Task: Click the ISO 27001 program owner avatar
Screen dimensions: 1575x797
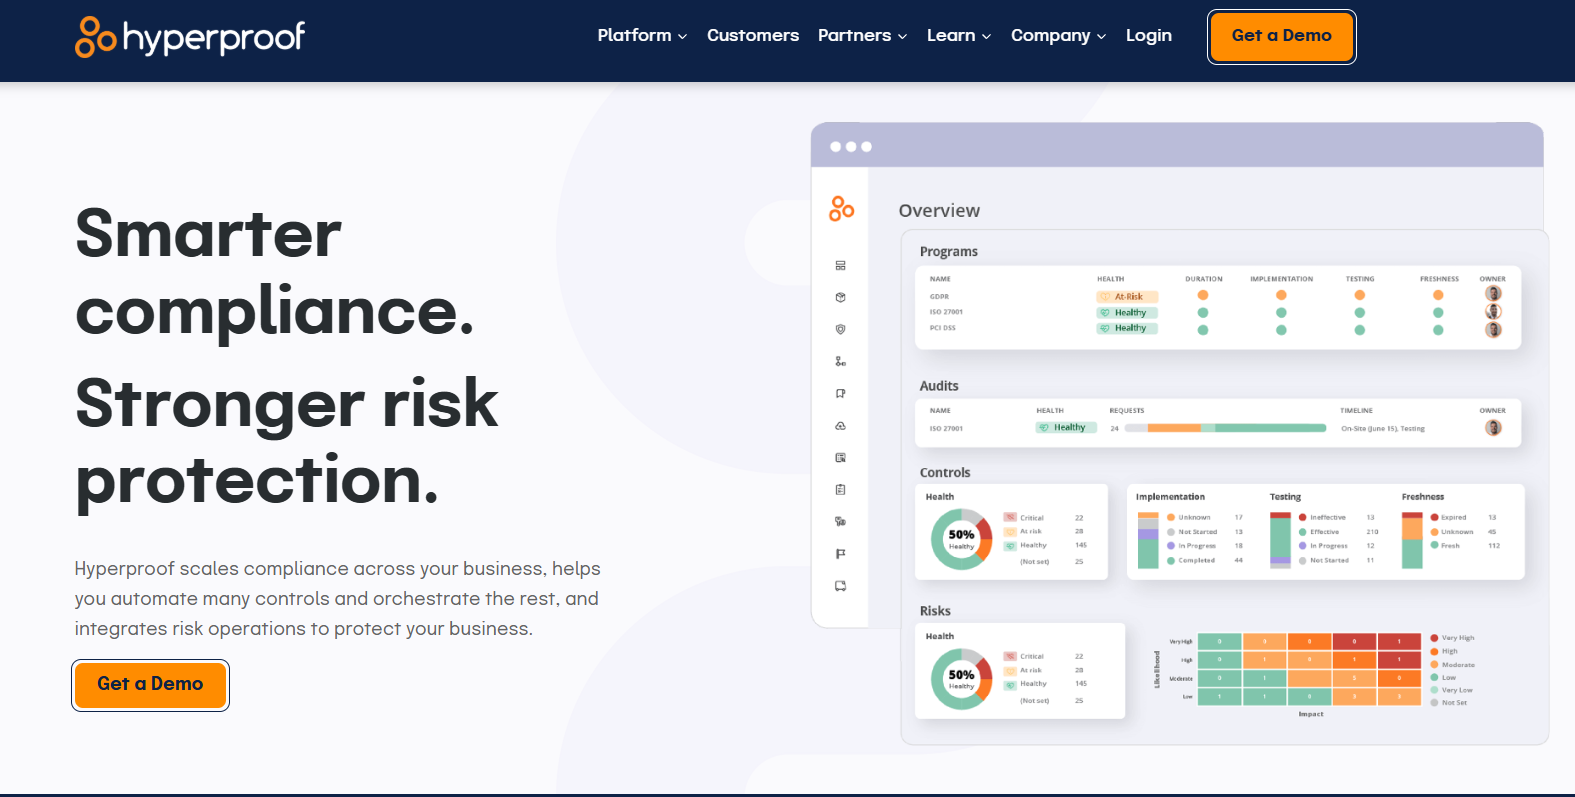Action: pos(1493,311)
